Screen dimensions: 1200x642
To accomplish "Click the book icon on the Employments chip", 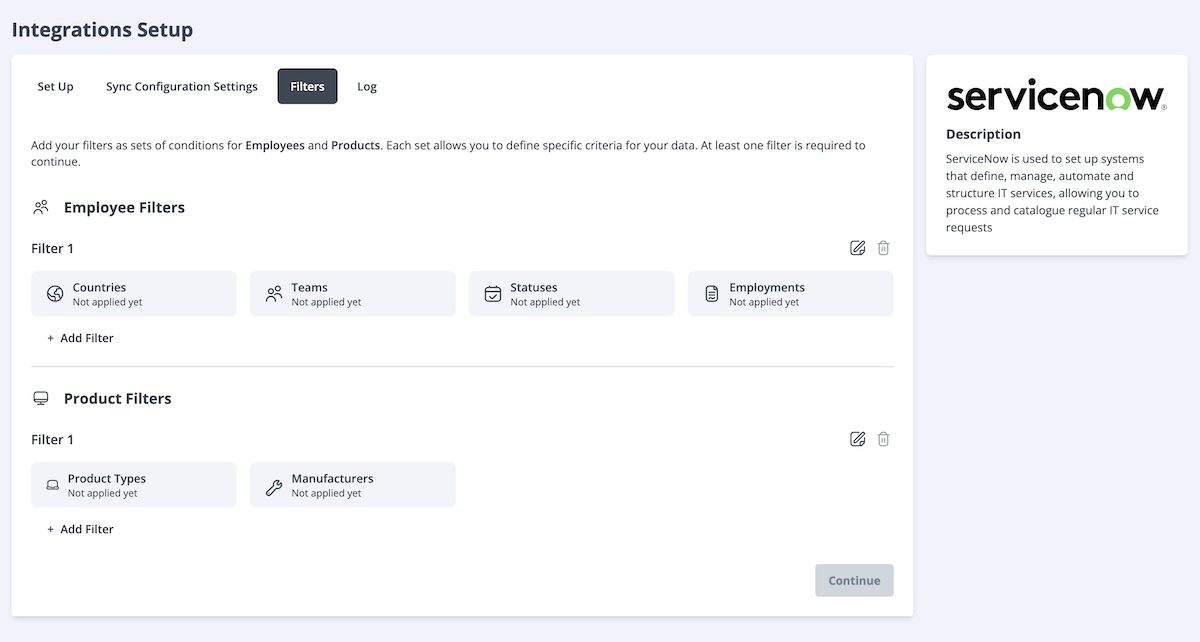I will [x=711, y=293].
